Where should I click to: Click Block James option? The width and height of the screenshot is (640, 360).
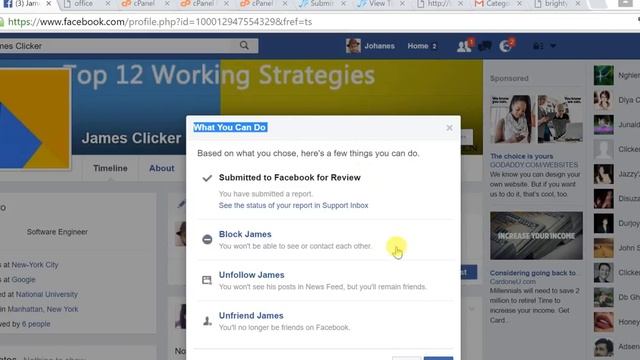245,234
